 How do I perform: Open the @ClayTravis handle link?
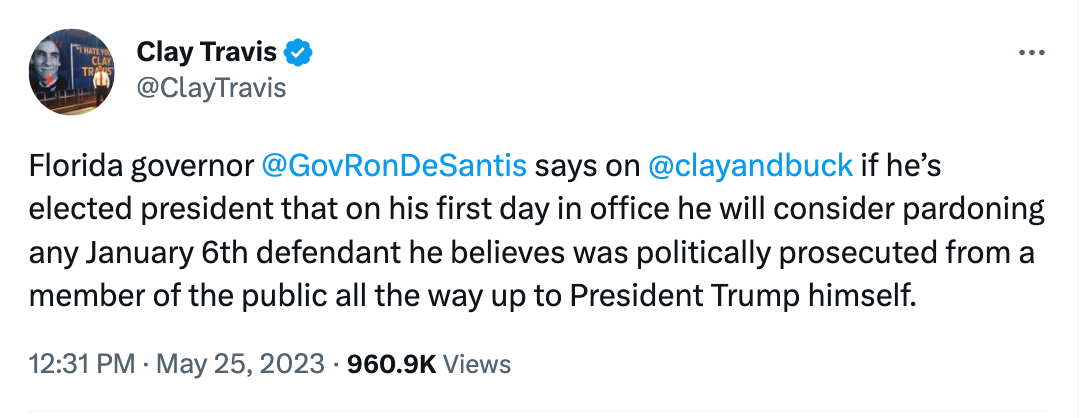tap(210, 88)
